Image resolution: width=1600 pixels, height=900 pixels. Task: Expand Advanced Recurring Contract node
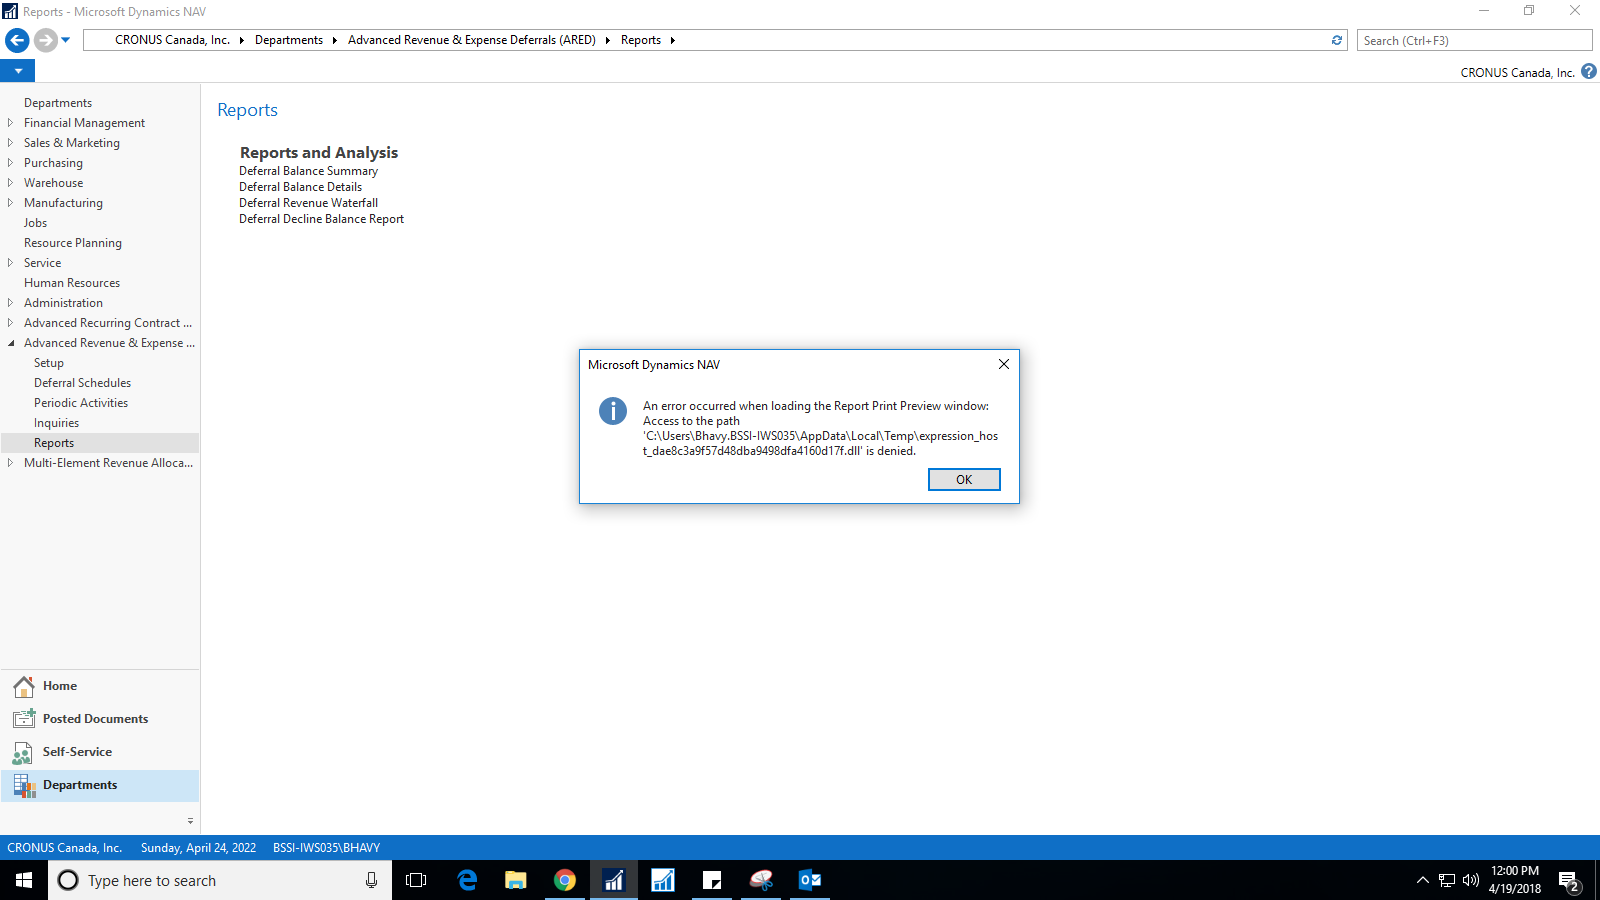10,323
